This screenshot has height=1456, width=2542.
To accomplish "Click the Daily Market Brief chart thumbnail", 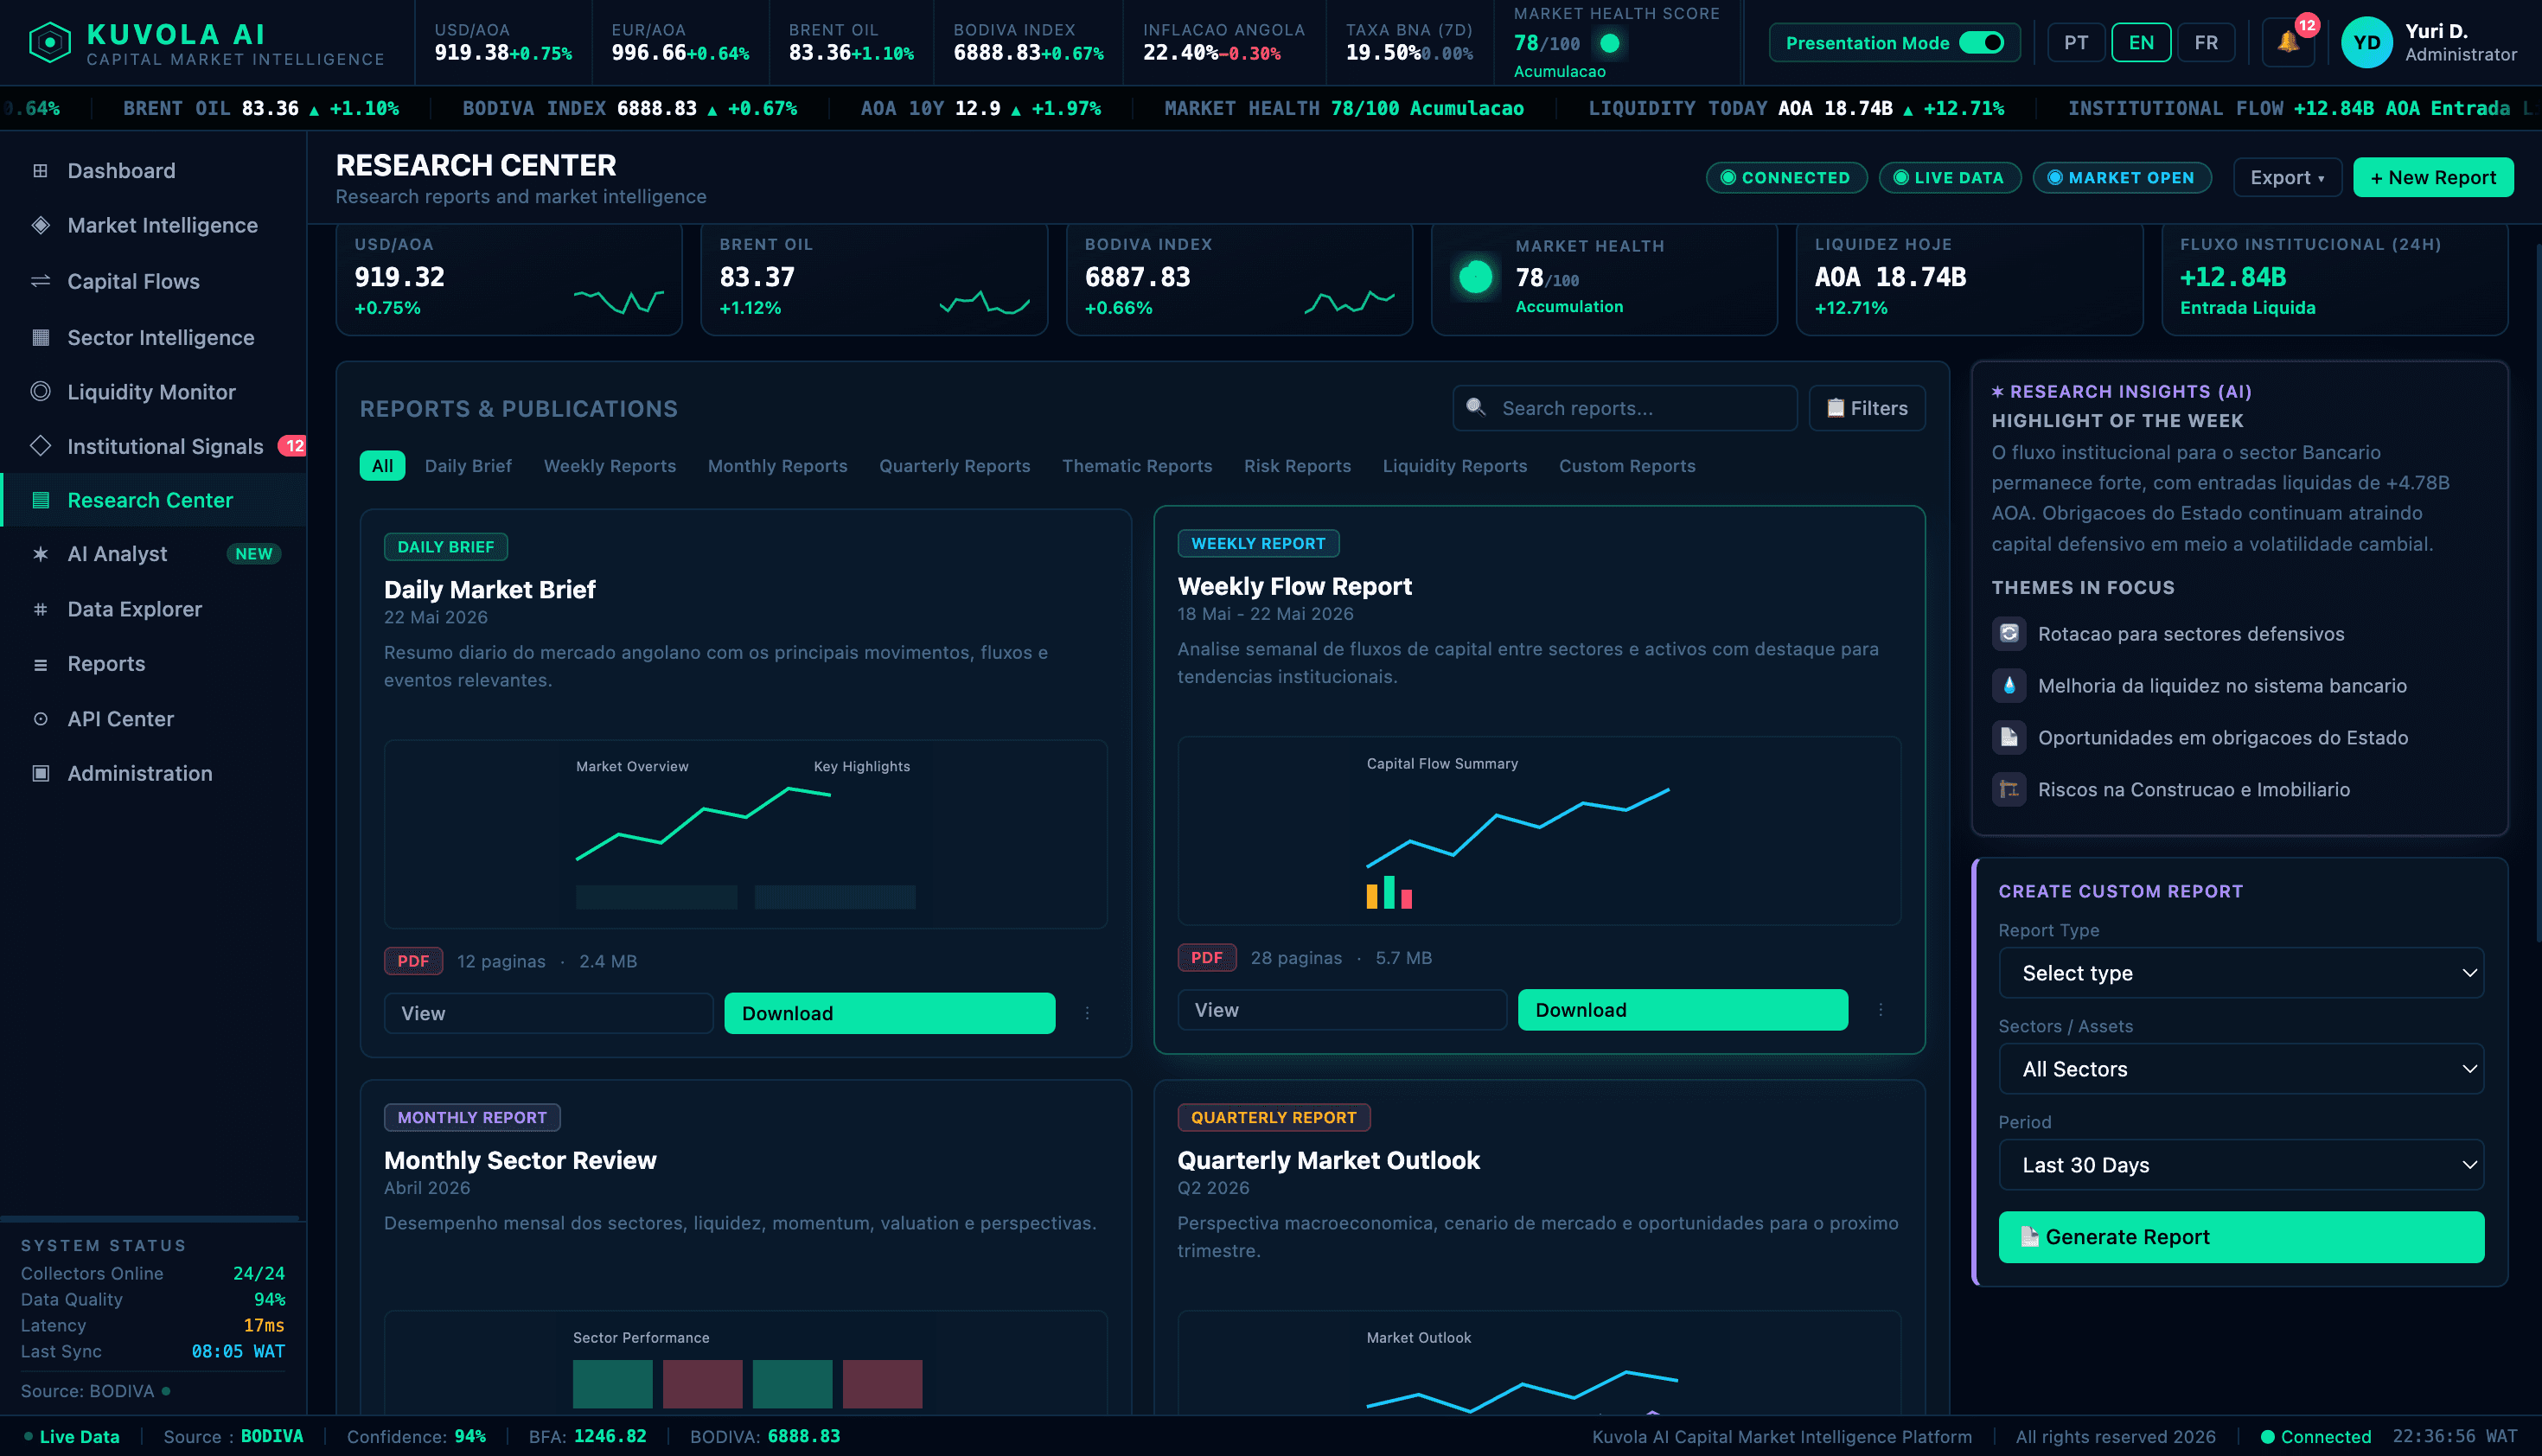I will [x=745, y=834].
